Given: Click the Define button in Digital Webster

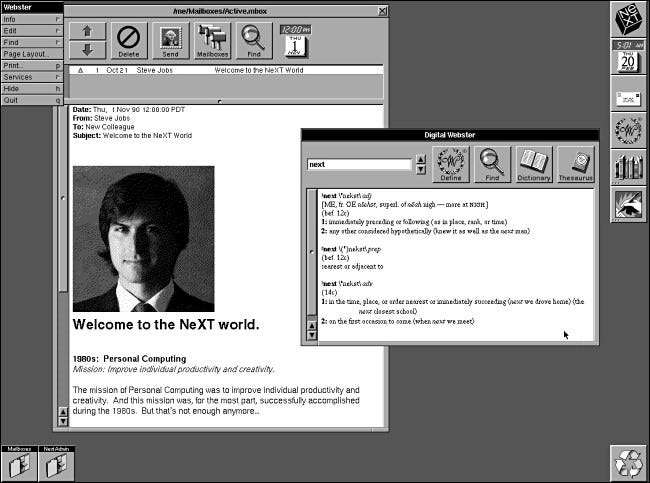Looking at the screenshot, I should coord(451,164).
